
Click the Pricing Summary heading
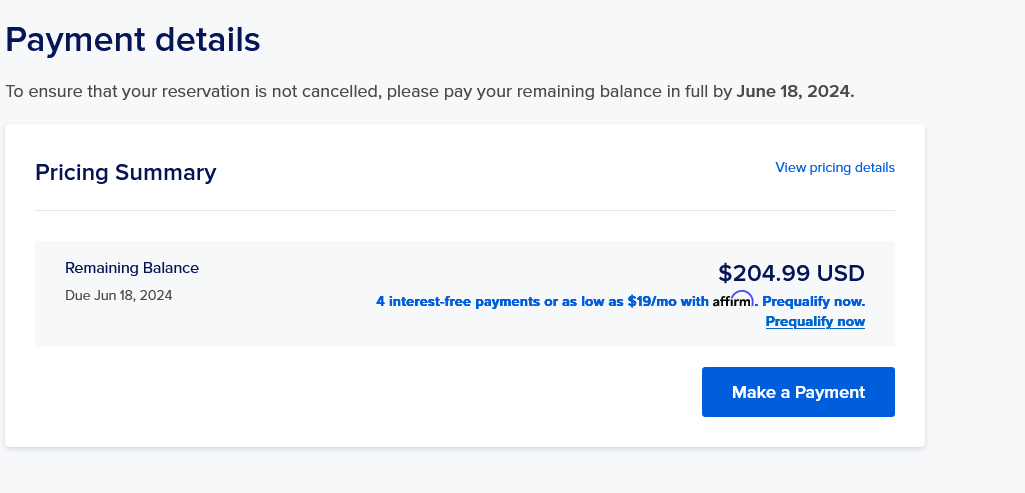[x=126, y=173]
